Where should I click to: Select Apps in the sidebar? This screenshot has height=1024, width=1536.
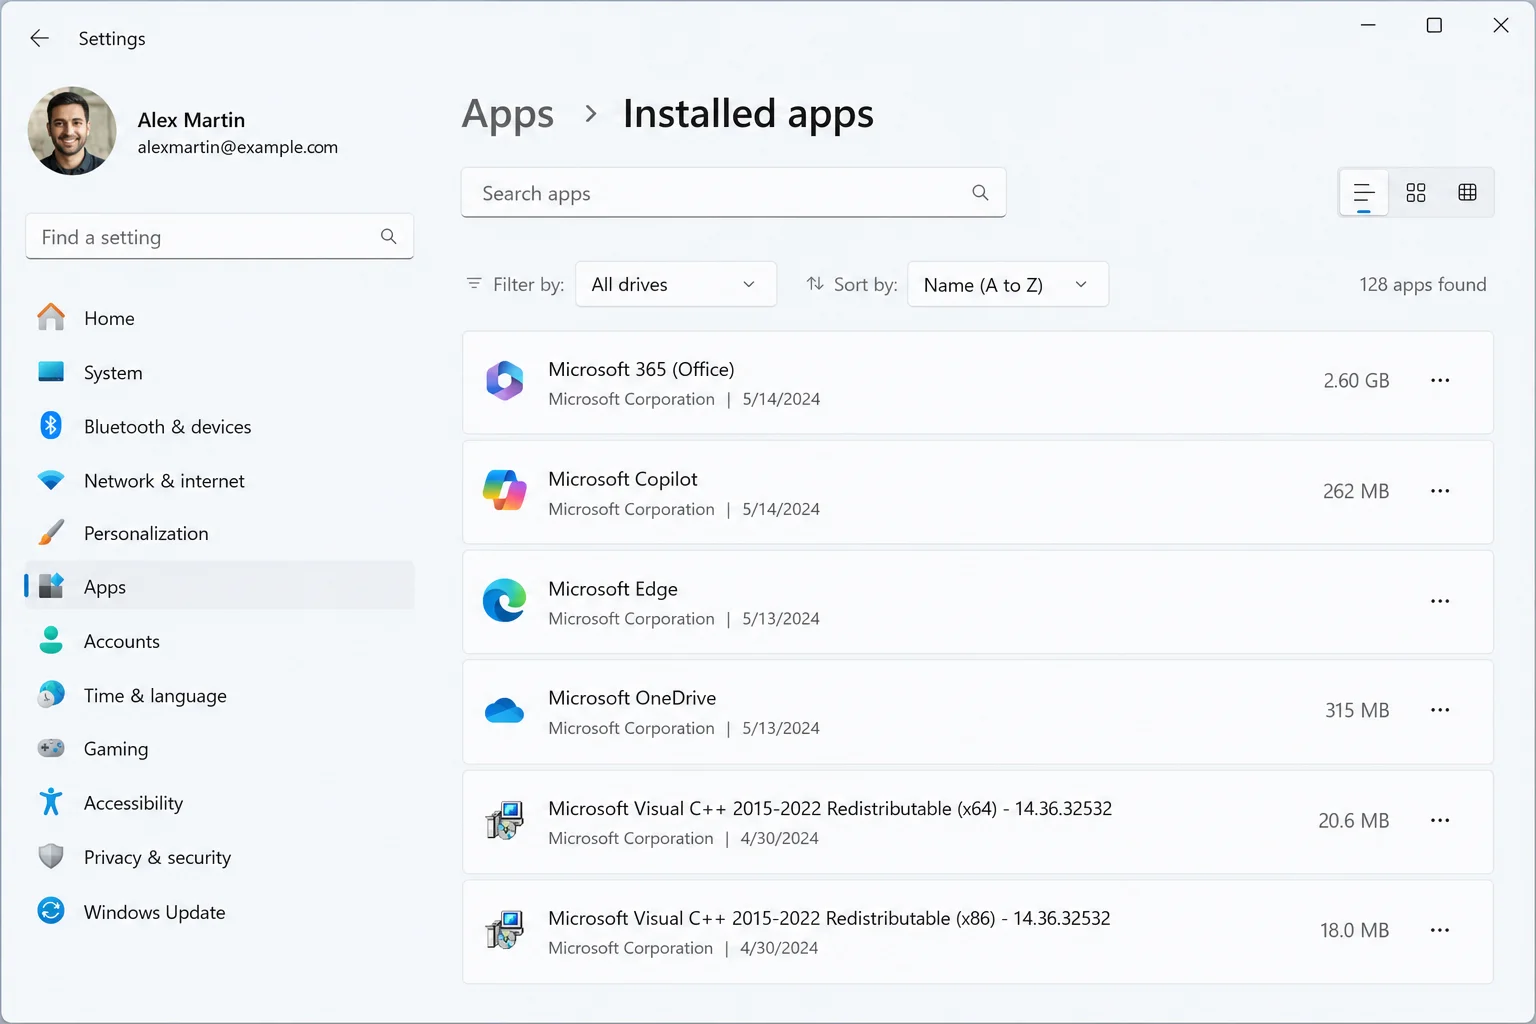click(x=219, y=586)
